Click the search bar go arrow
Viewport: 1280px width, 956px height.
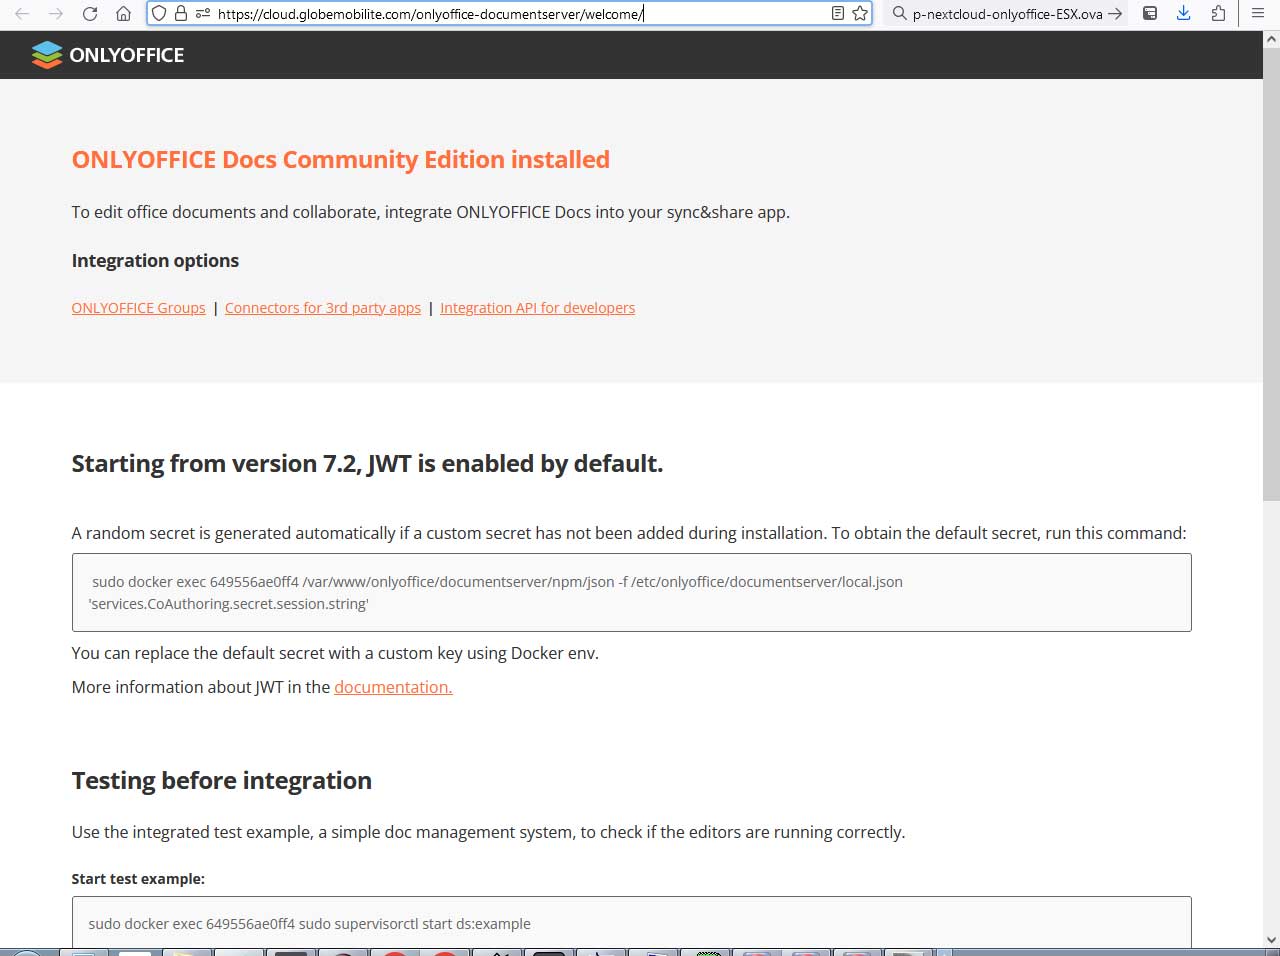[1114, 14]
